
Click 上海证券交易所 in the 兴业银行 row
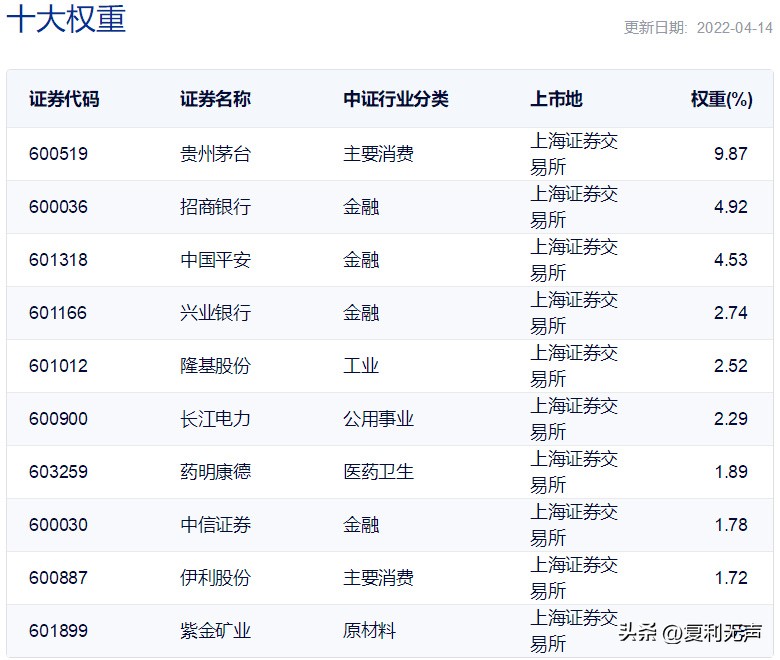pos(574,313)
